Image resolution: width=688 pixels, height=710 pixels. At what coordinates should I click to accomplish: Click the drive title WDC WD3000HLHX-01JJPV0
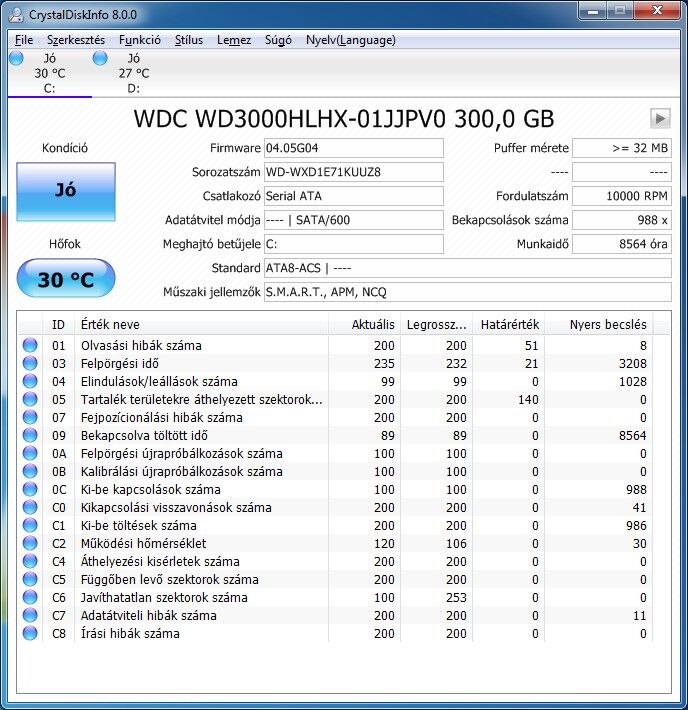point(289,119)
